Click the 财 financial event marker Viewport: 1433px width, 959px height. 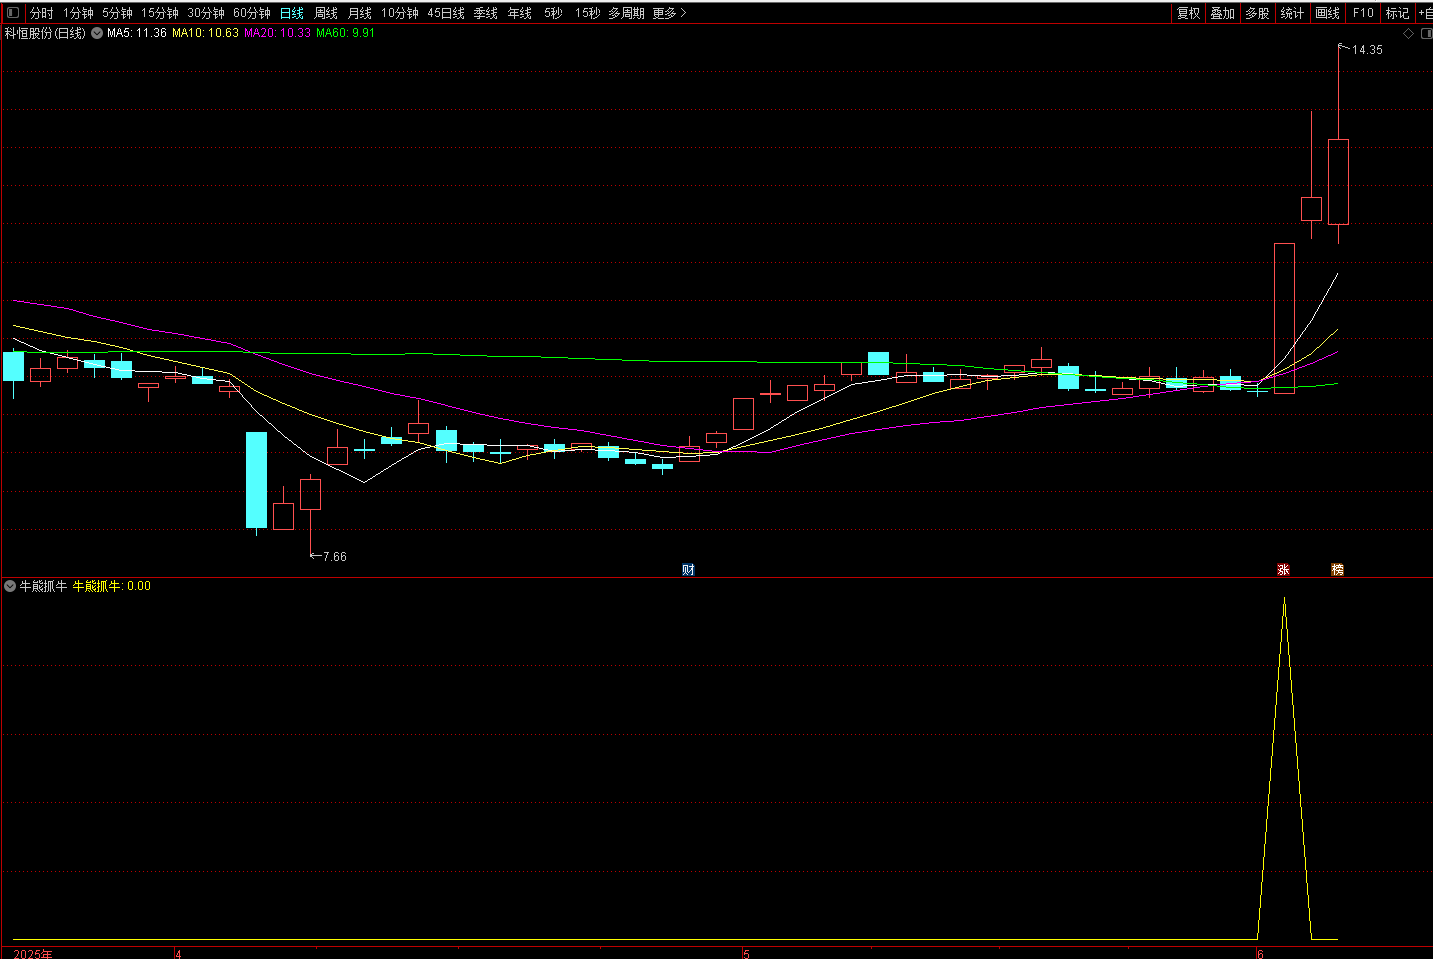688,569
